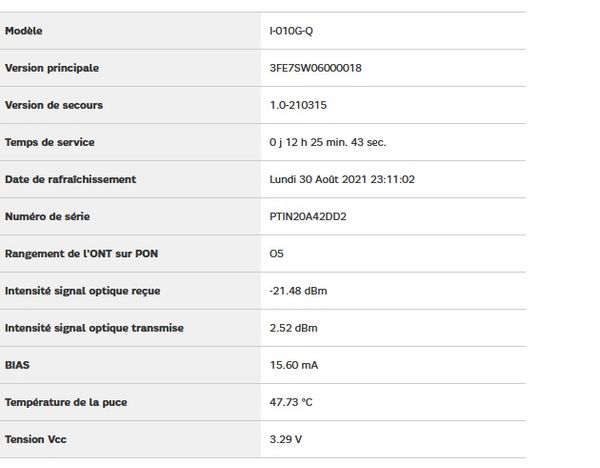The image size is (600, 468).
Task: Click the Numéro de série label
Action: (x=47, y=217)
